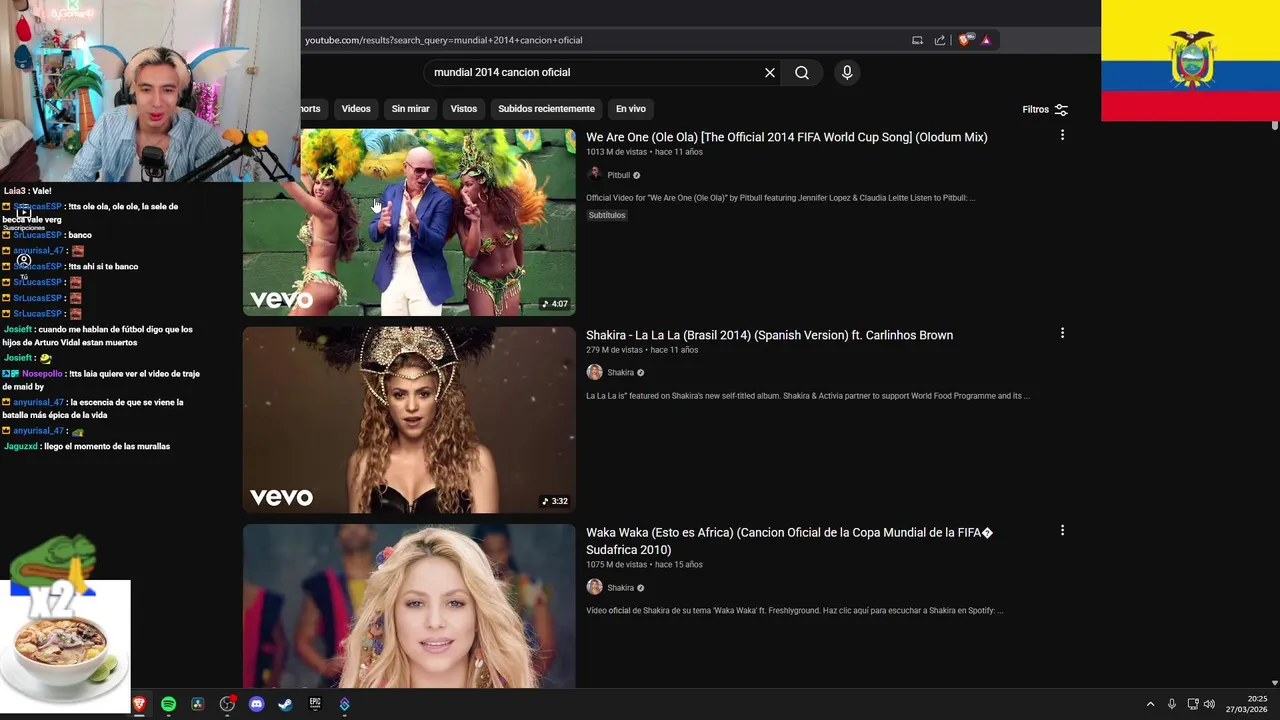Screen dimensions: 1280x720
Task: Clear the search box with the X icon
Action: [770, 73]
